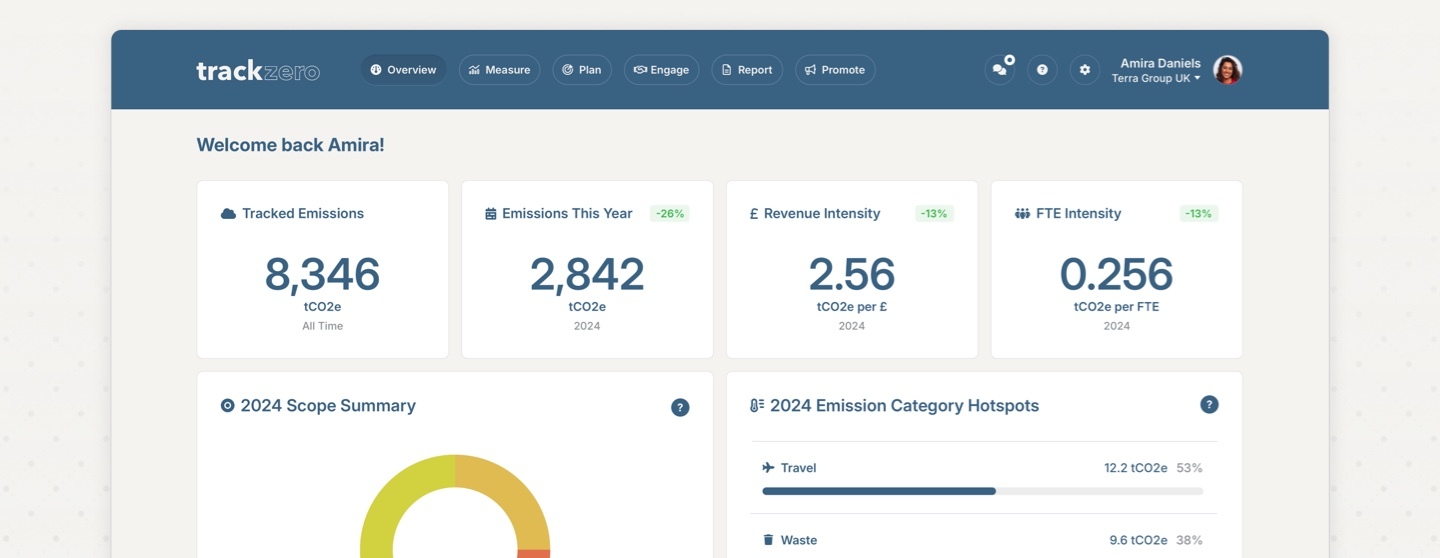Image resolution: width=1440 pixels, height=558 pixels.
Task: Click the Waste hotspot label
Action: (799, 540)
